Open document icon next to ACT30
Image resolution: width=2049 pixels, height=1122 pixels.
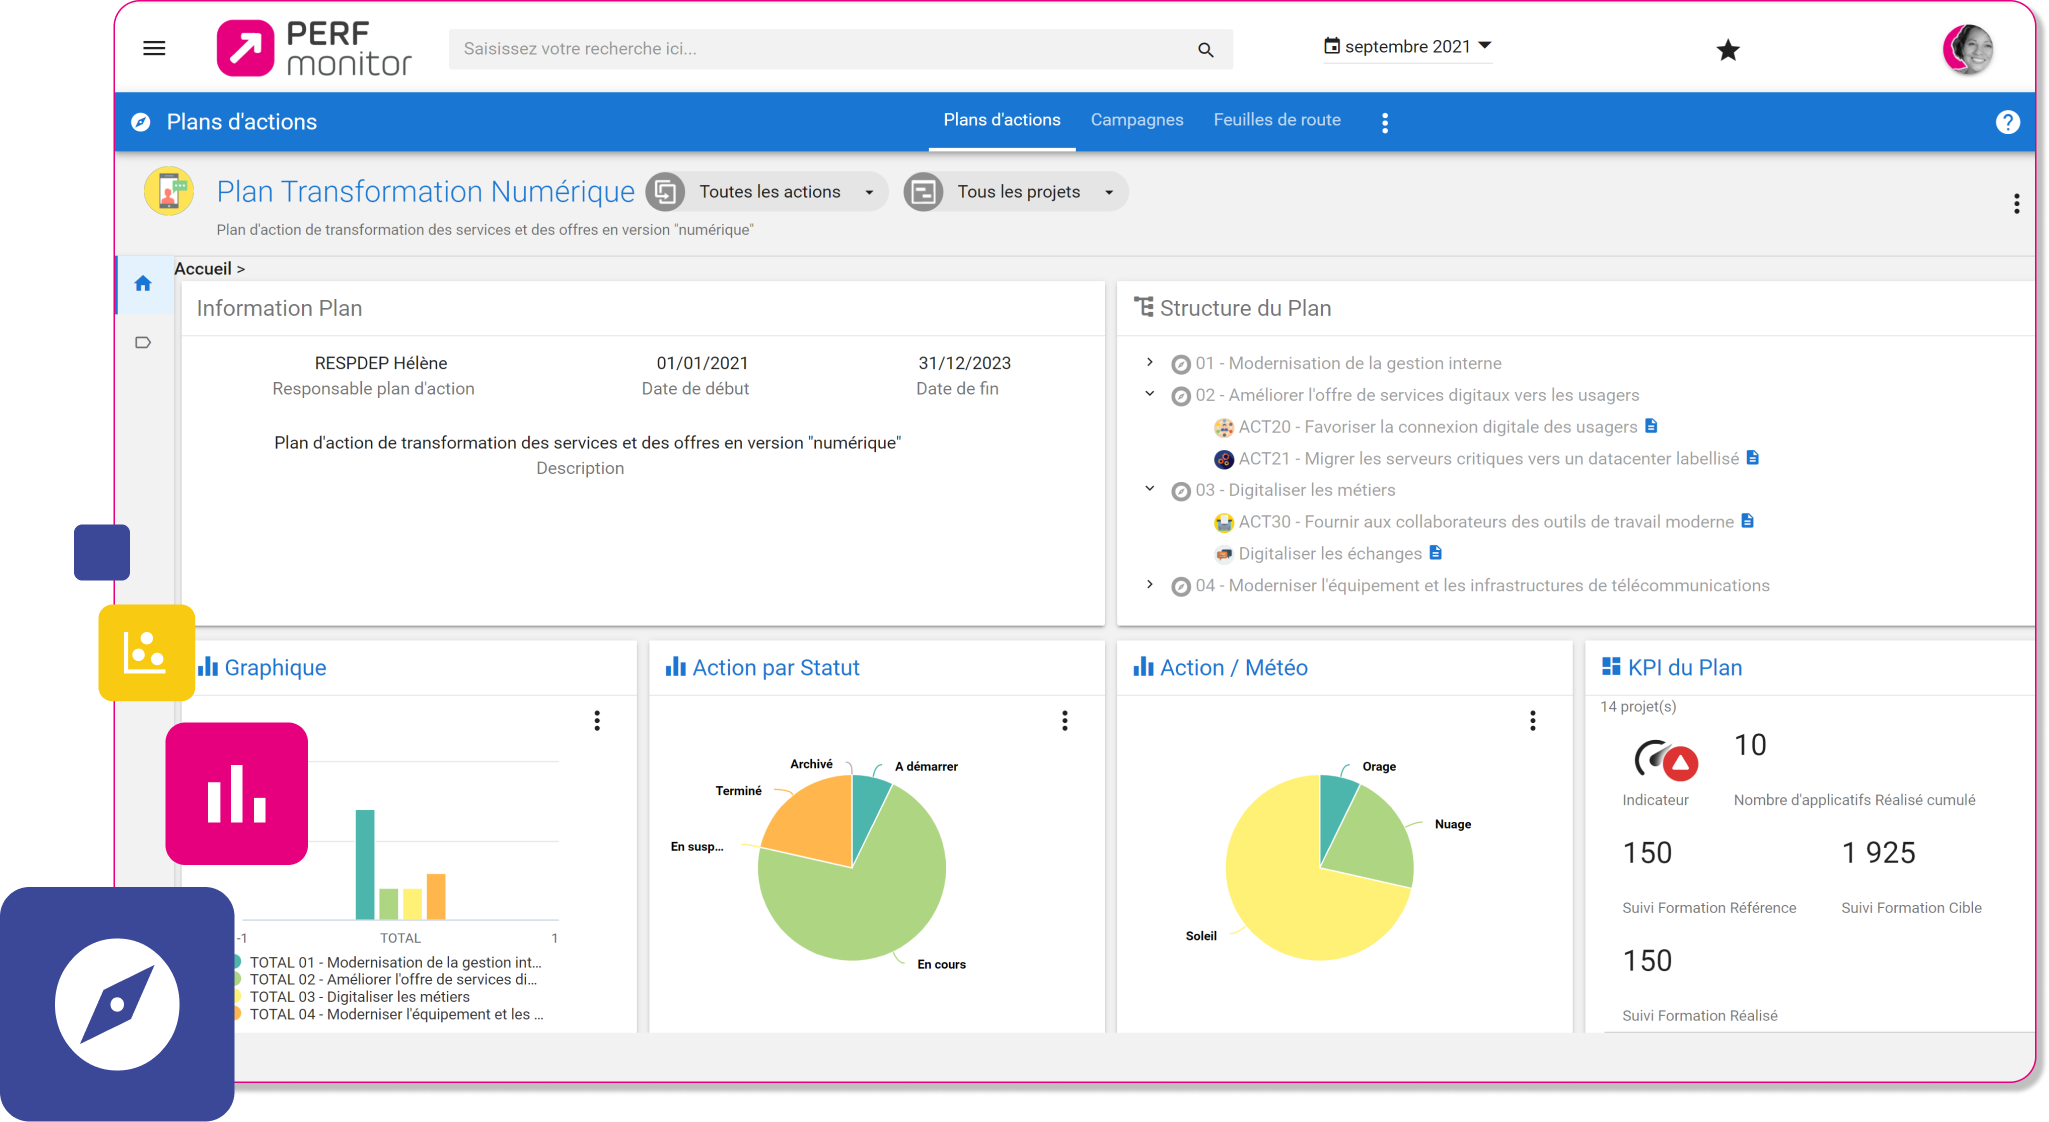coord(1748,521)
